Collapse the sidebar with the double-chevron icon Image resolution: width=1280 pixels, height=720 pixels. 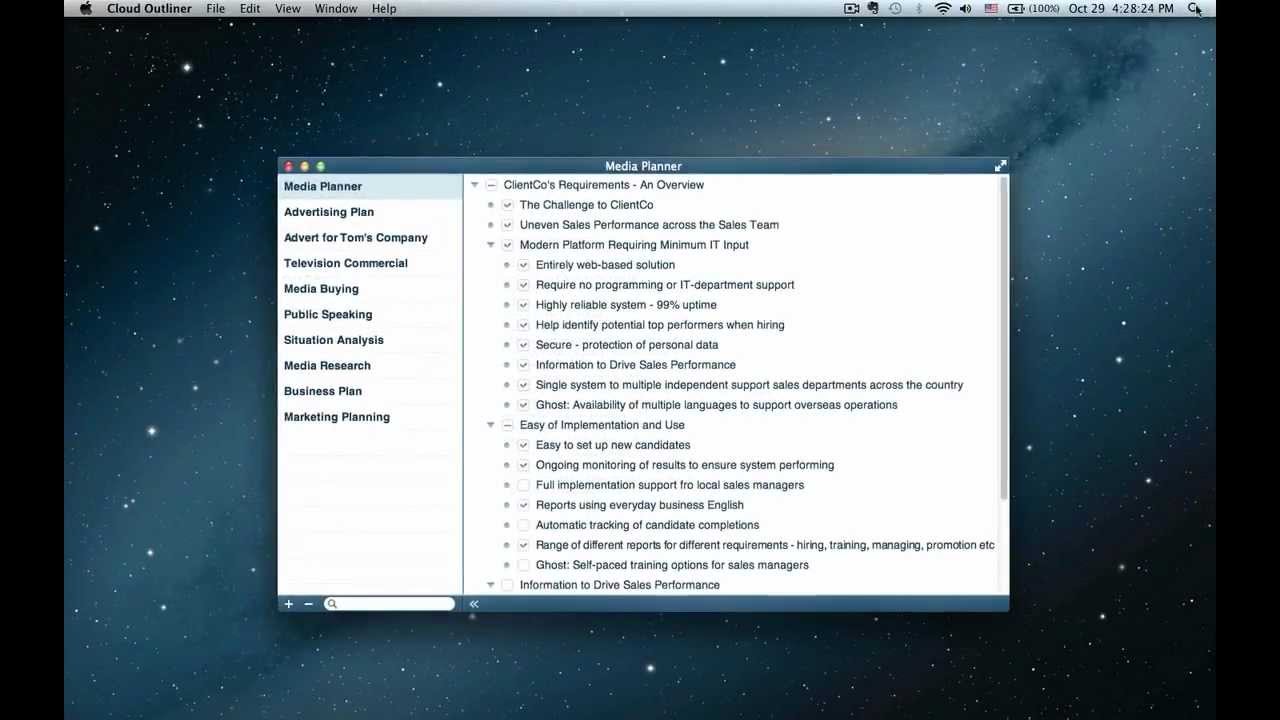474,604
